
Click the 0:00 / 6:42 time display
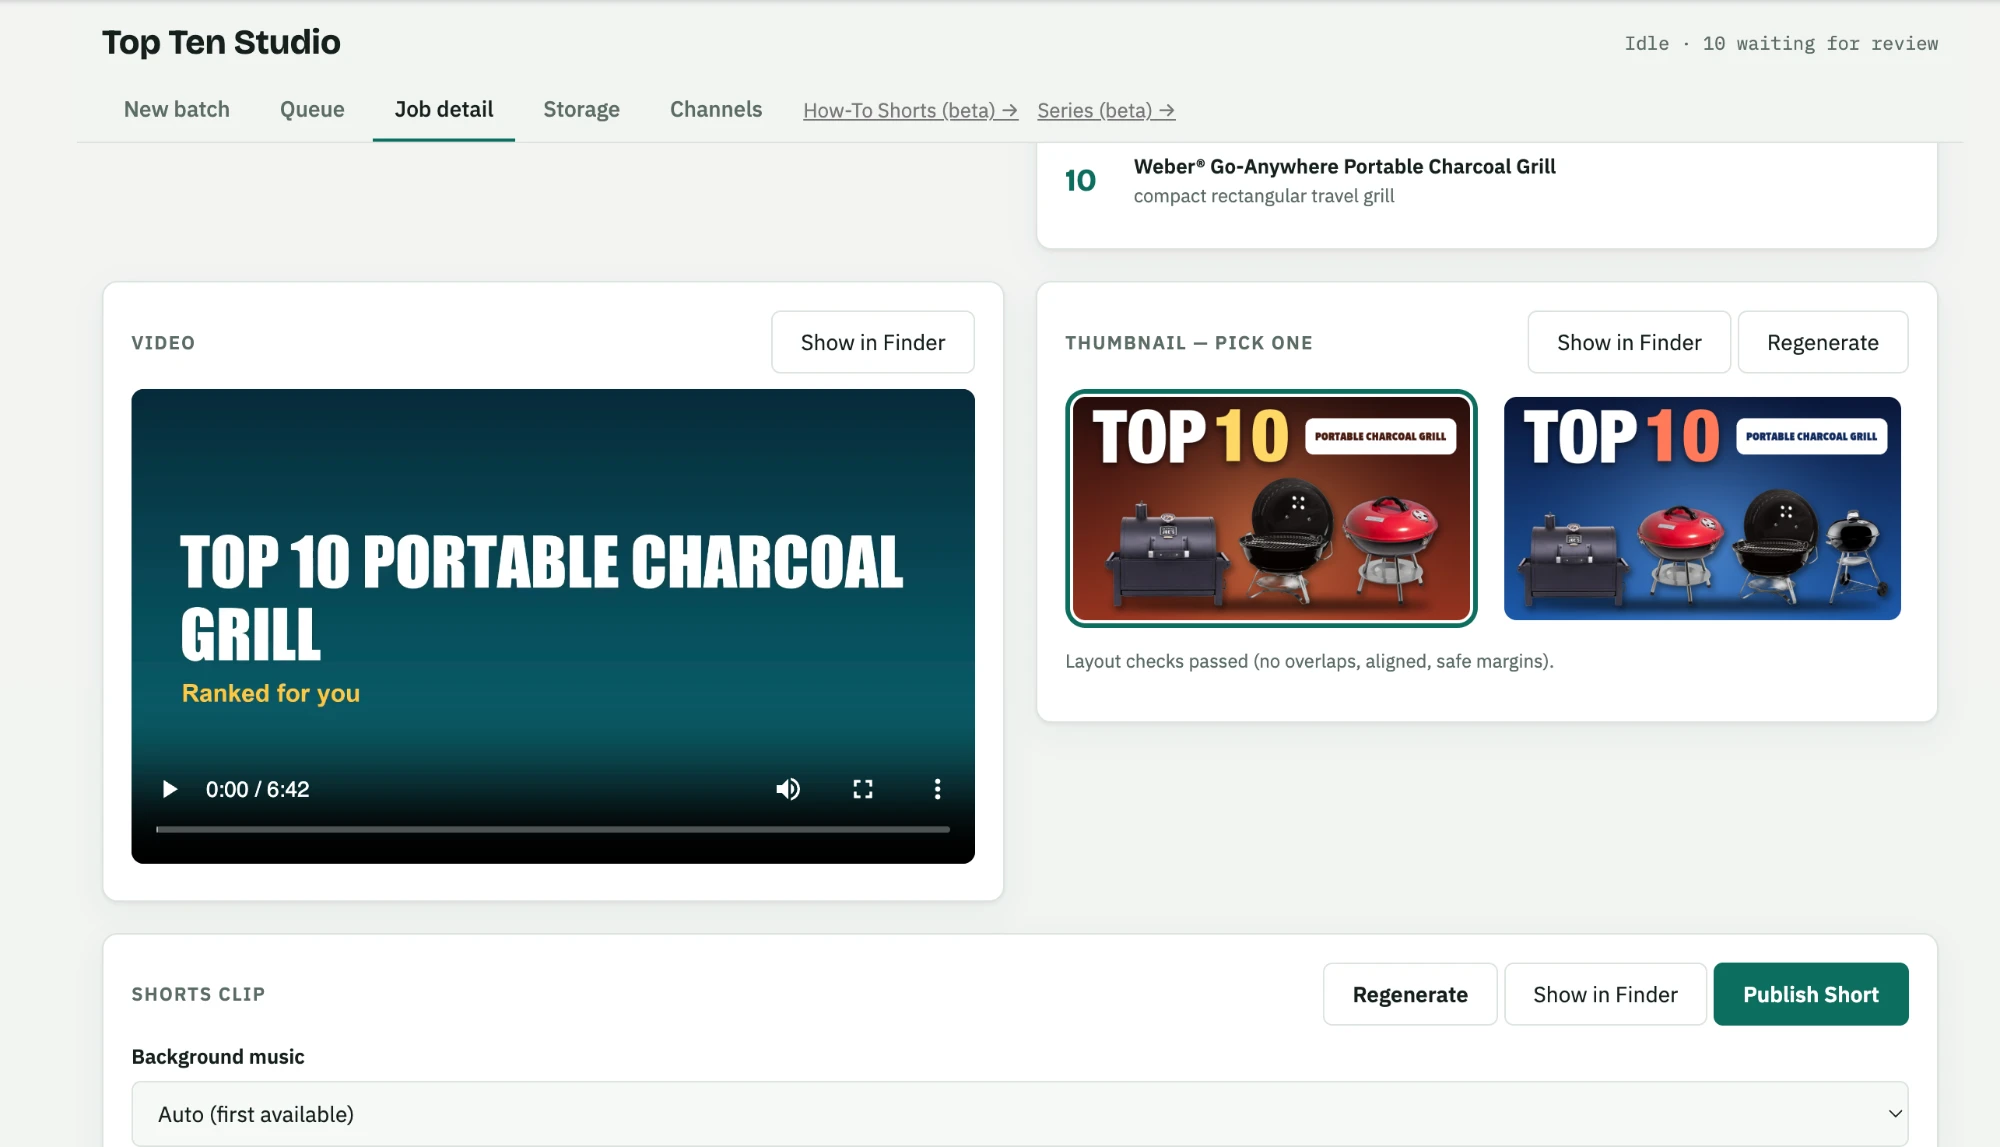[258, 790]
